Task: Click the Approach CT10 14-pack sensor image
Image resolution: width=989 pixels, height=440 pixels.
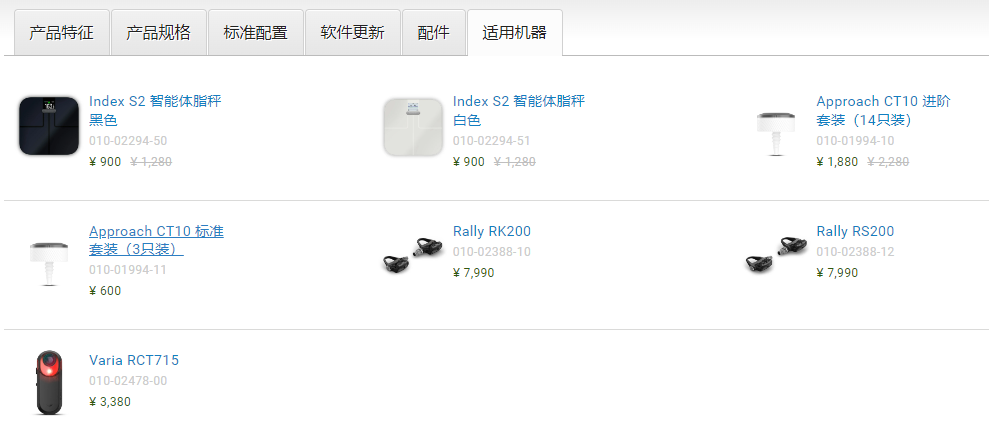Action: point(776,133)
